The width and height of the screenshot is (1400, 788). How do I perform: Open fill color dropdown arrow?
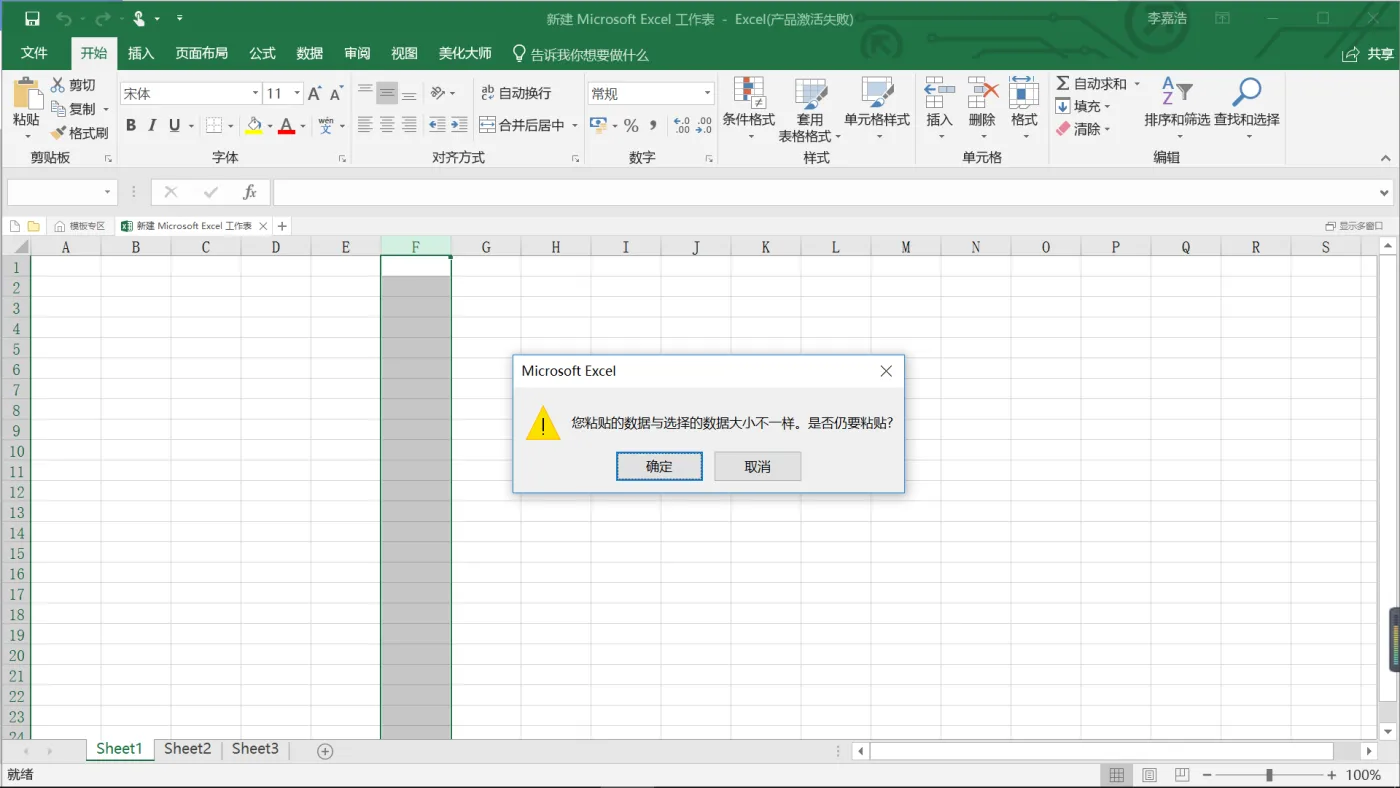coord(269,126)
